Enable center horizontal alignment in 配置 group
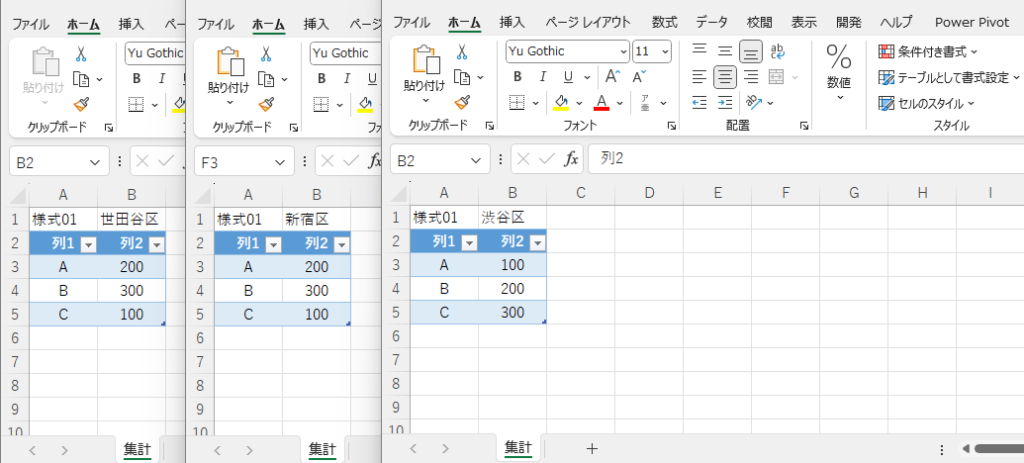 point(725,77)
